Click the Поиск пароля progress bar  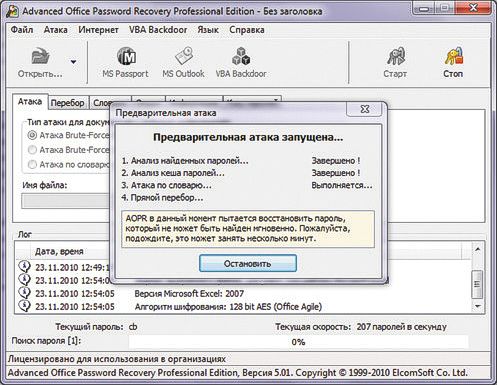point(298,342)
